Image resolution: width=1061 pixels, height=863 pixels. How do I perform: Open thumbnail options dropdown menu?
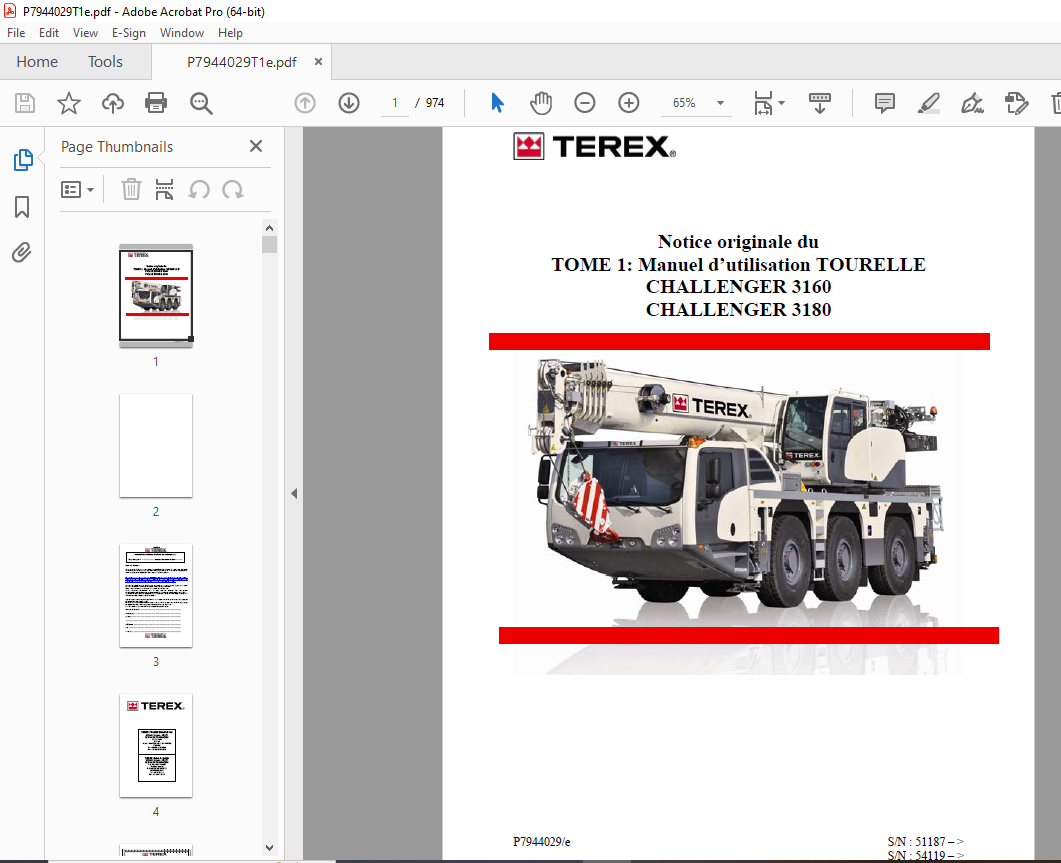point(77,190)
